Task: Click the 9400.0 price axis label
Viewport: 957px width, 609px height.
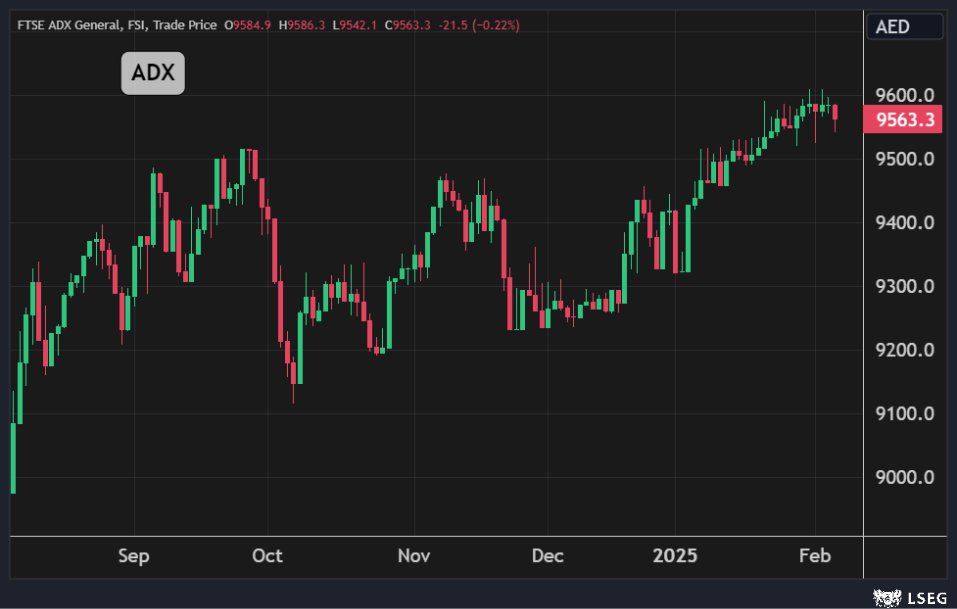Action: pos(905,223)
